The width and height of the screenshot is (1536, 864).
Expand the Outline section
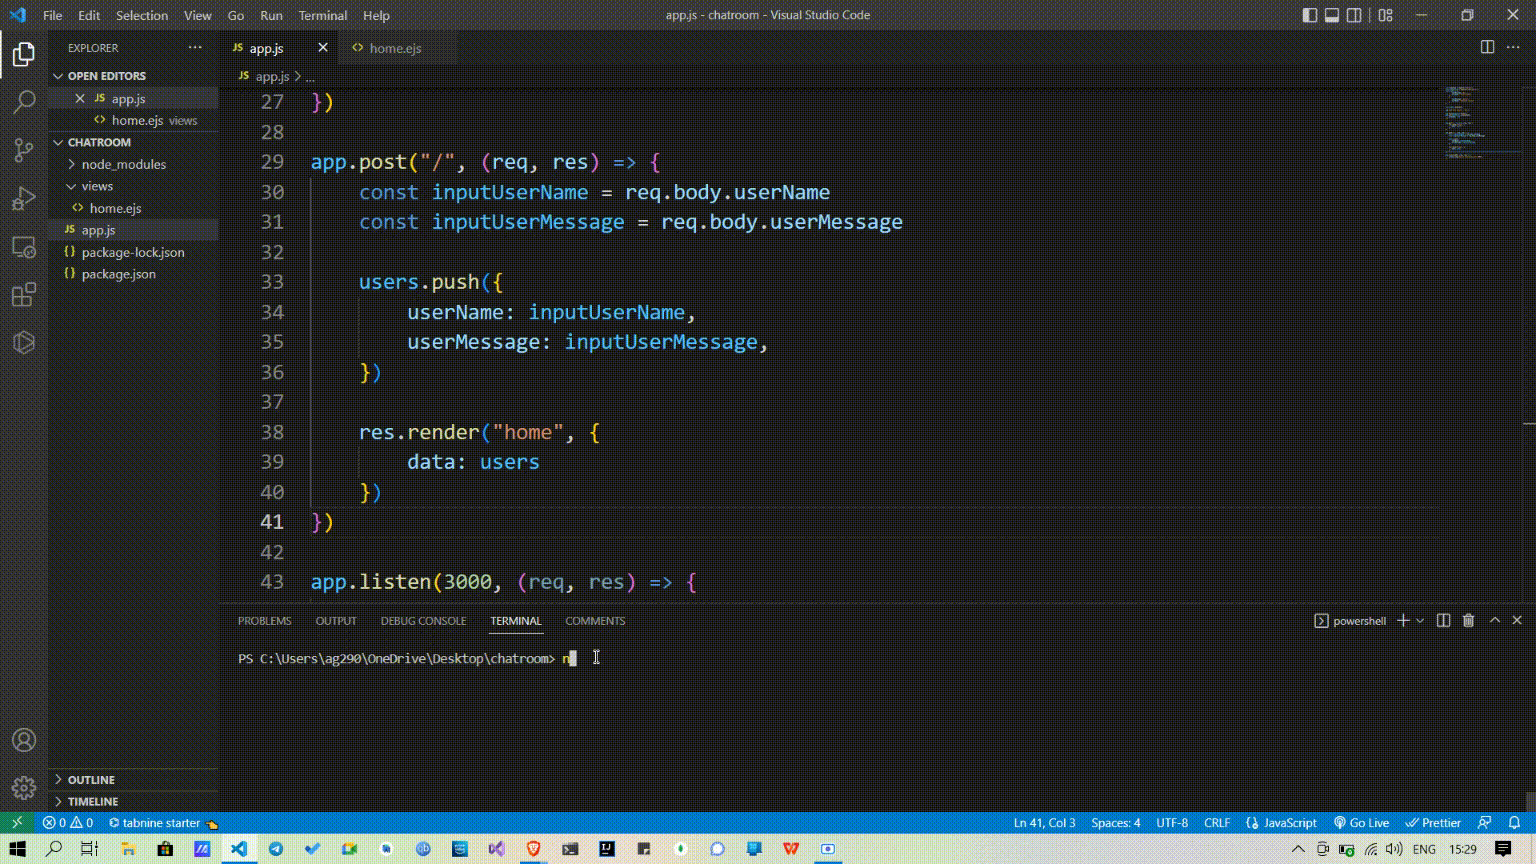coord(91,780)
